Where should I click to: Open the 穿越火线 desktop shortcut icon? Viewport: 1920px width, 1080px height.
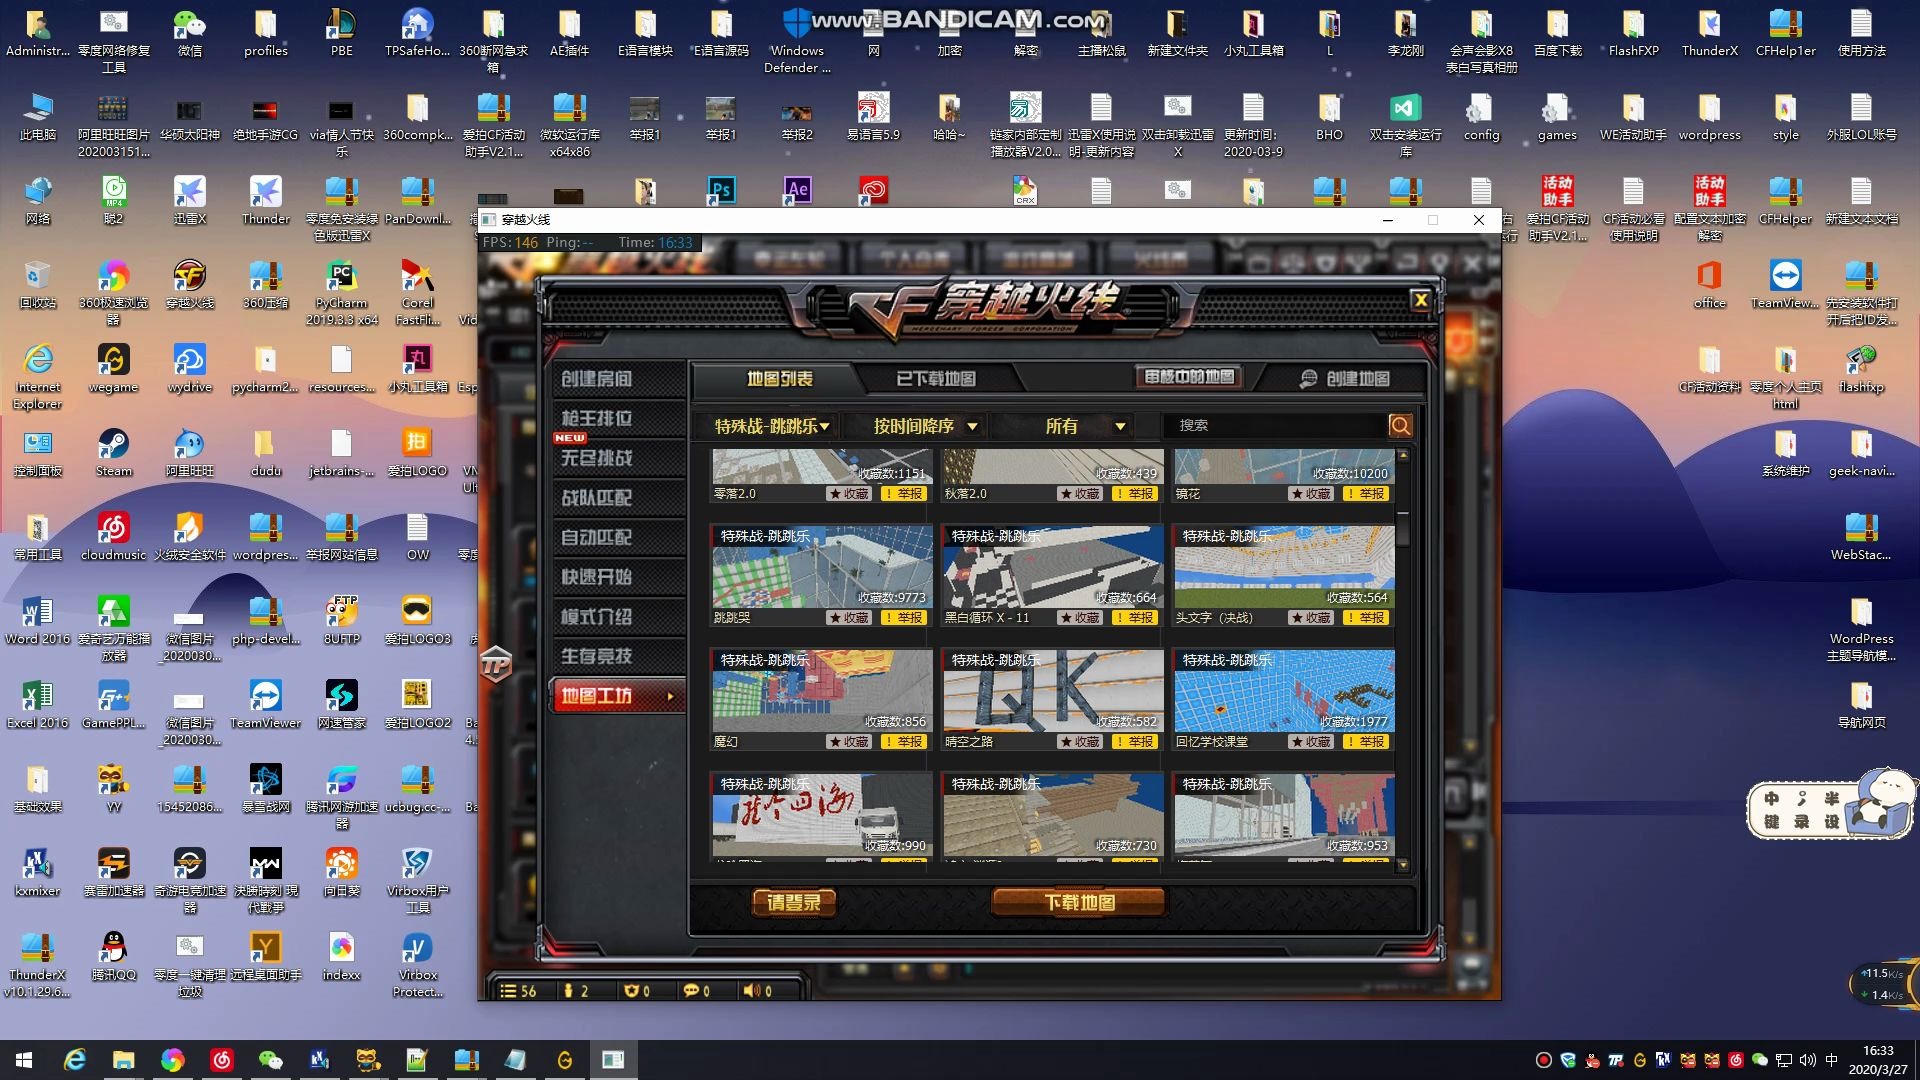pyautogui.click(x=189, y=276)
